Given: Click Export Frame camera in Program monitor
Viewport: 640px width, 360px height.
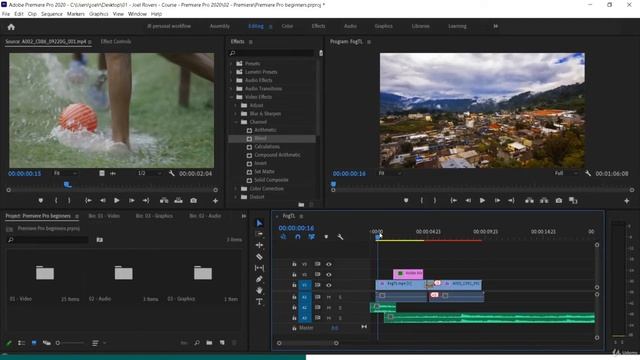Looking at the screenshot, I should [559, 200].
